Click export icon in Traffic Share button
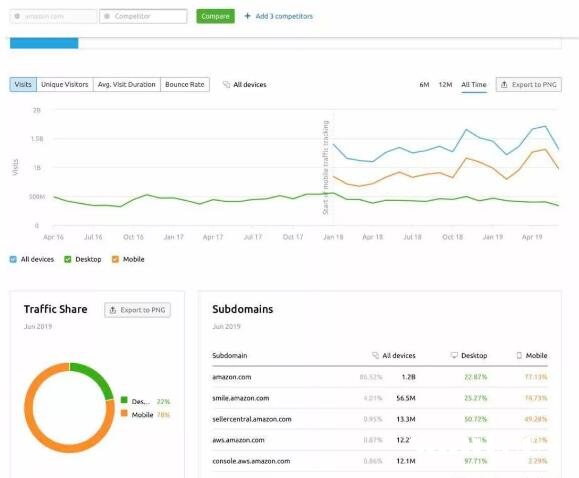Screen dimensions: 579x478 click(x=113, y=310)
